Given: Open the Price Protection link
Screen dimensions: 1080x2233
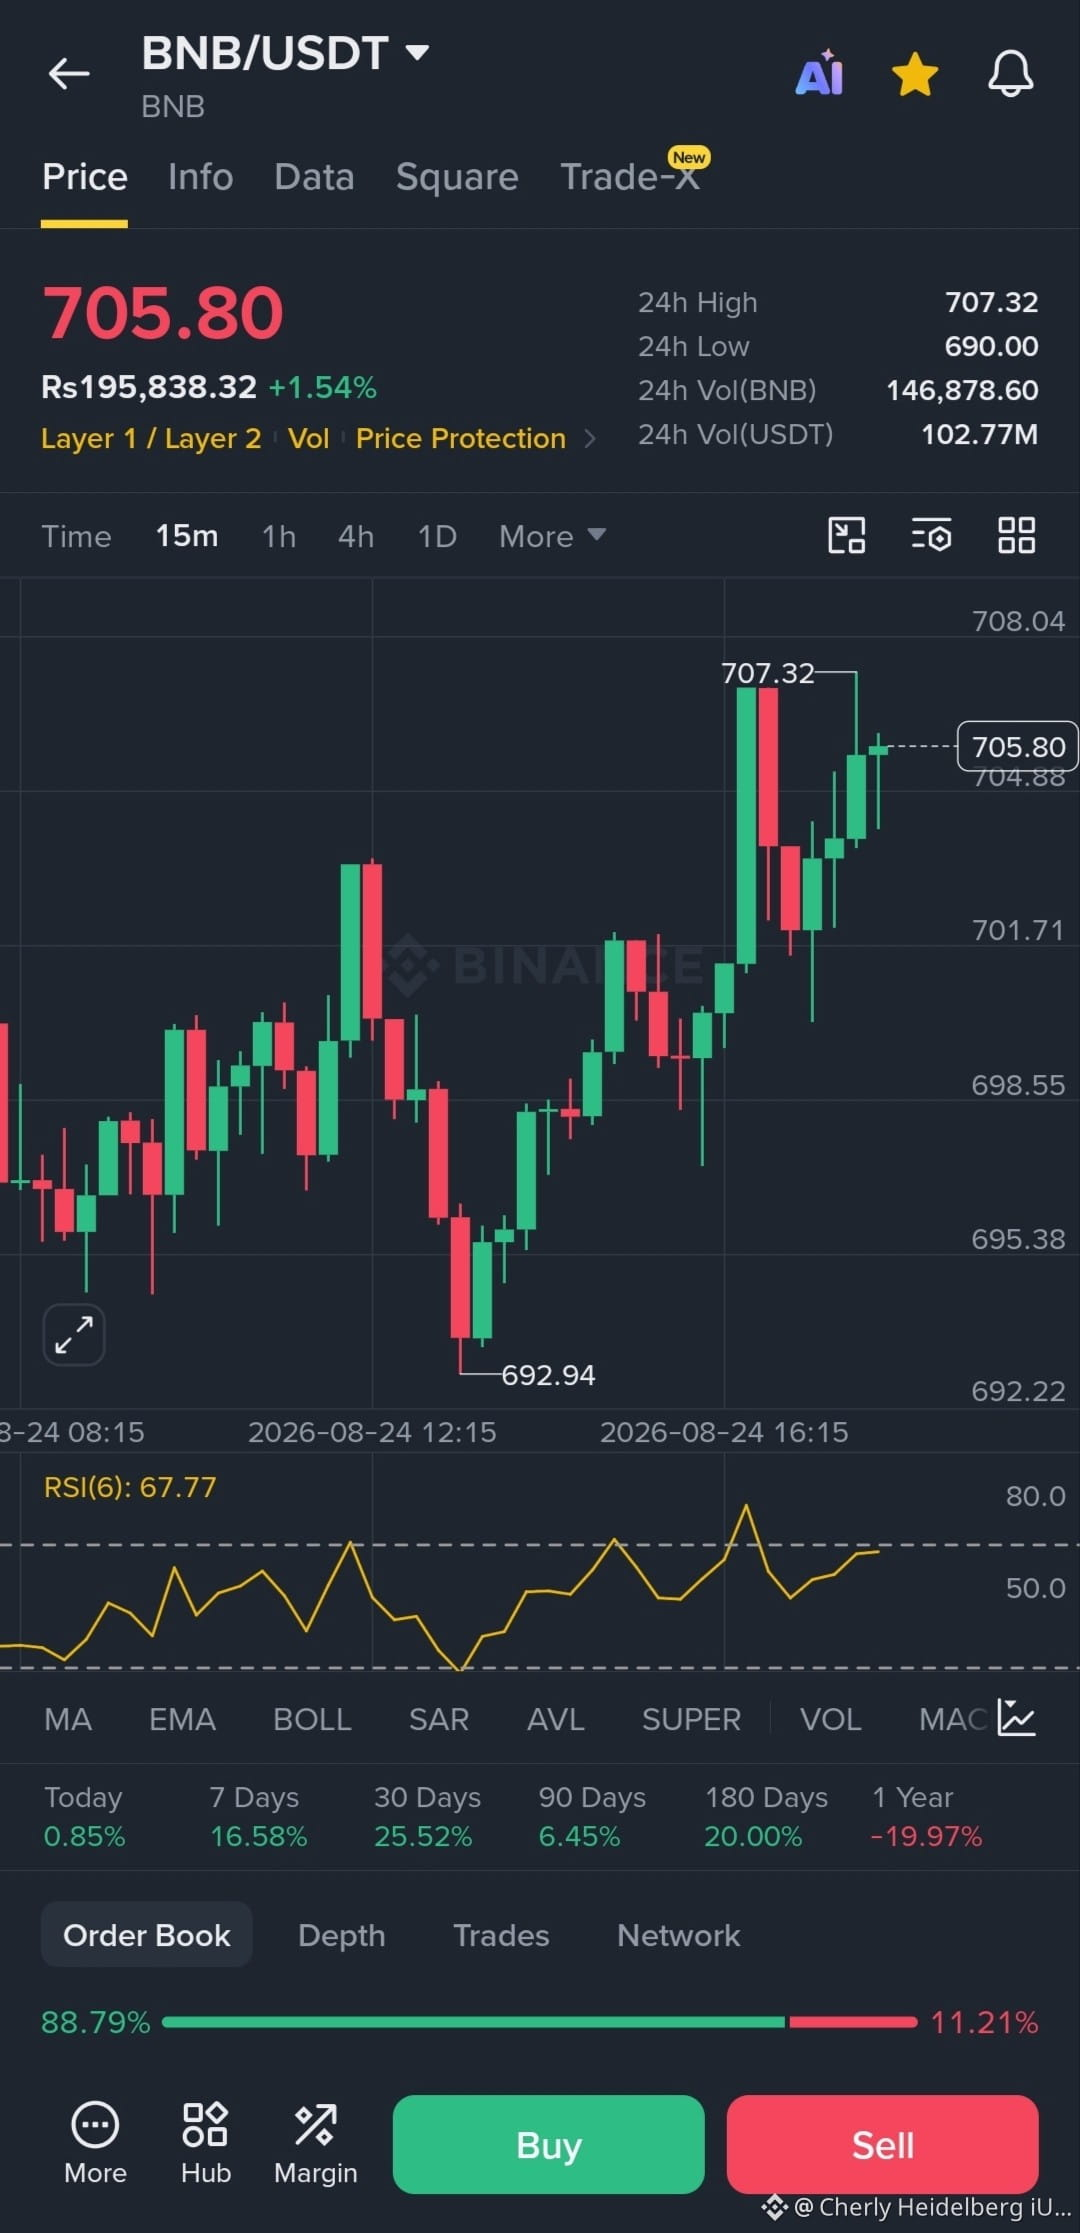Looking at the screenshot, I should coord(461,439).
